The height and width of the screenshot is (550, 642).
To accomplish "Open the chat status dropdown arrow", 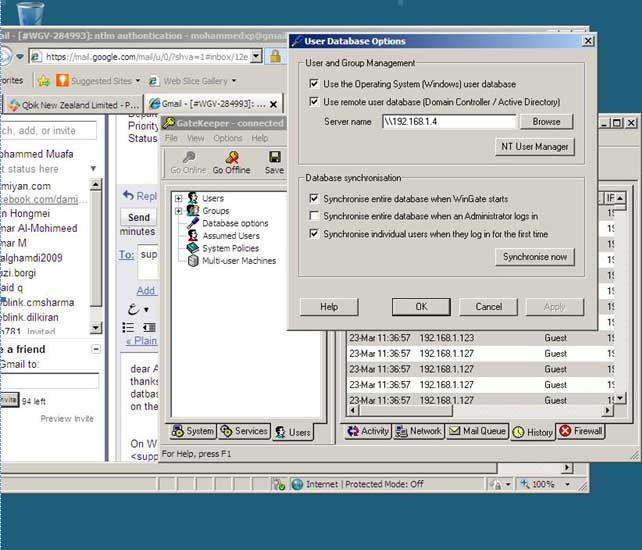I will [x=93, y=169].
